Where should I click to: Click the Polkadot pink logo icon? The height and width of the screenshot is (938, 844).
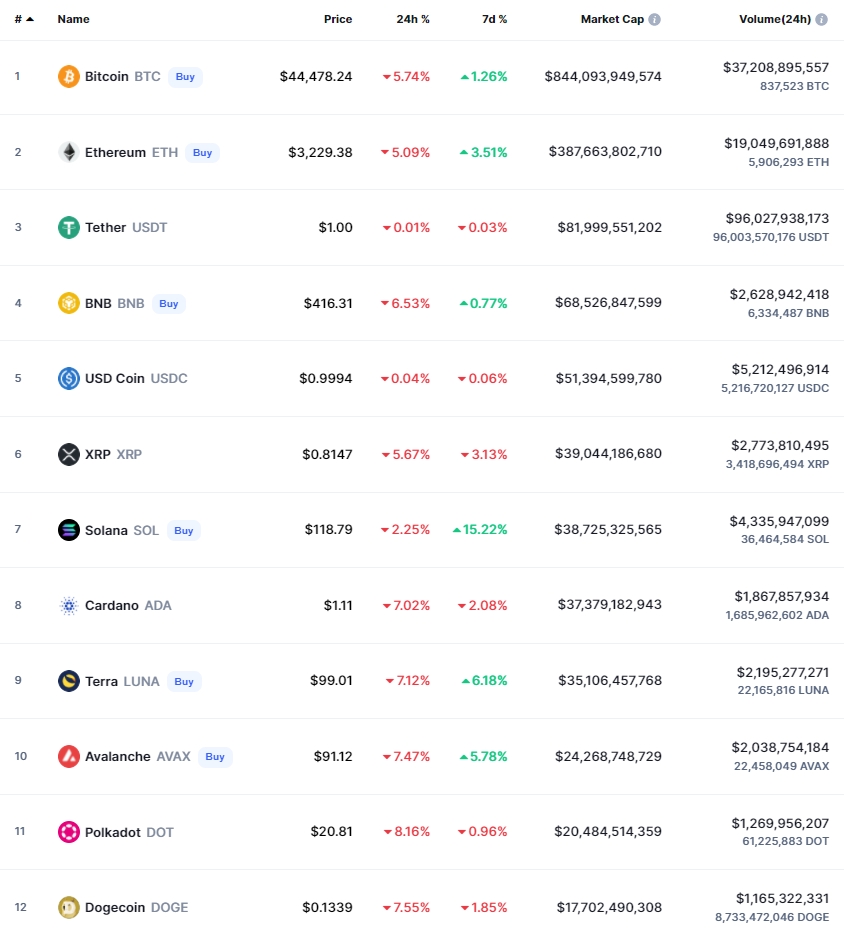pyautogui.click(x=69, y=832)
